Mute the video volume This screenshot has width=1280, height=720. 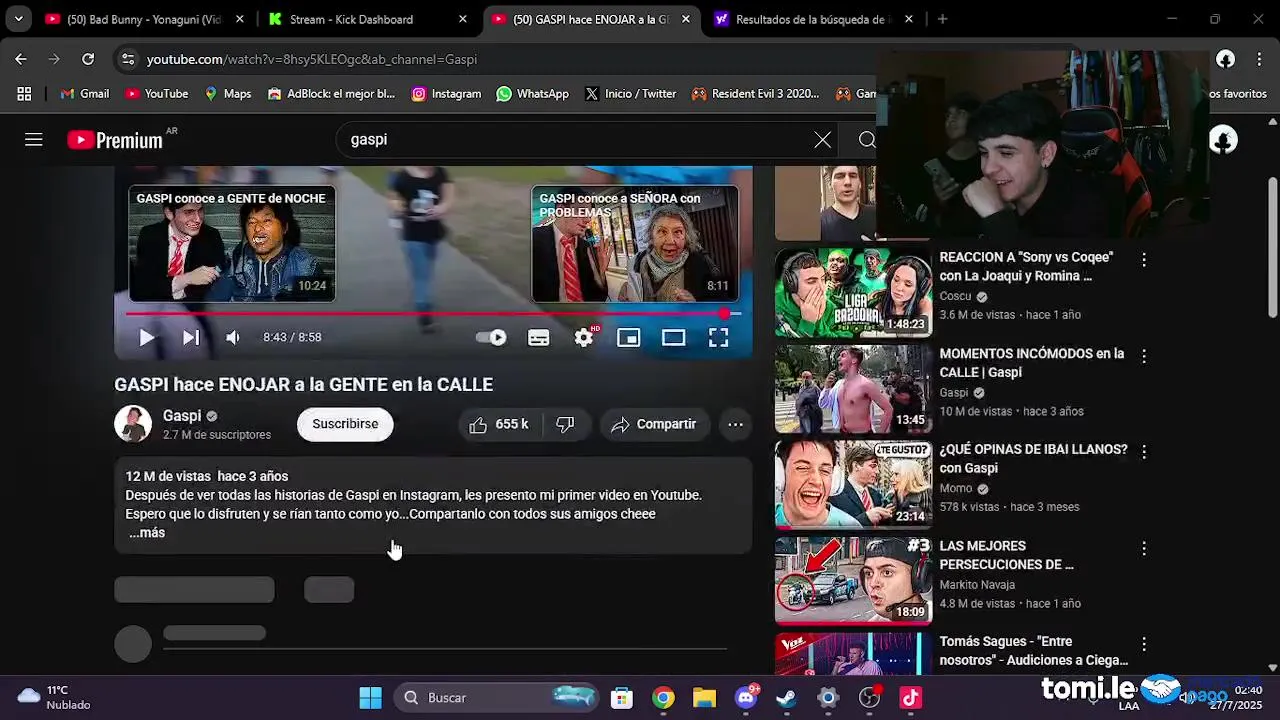pos(233,338)
